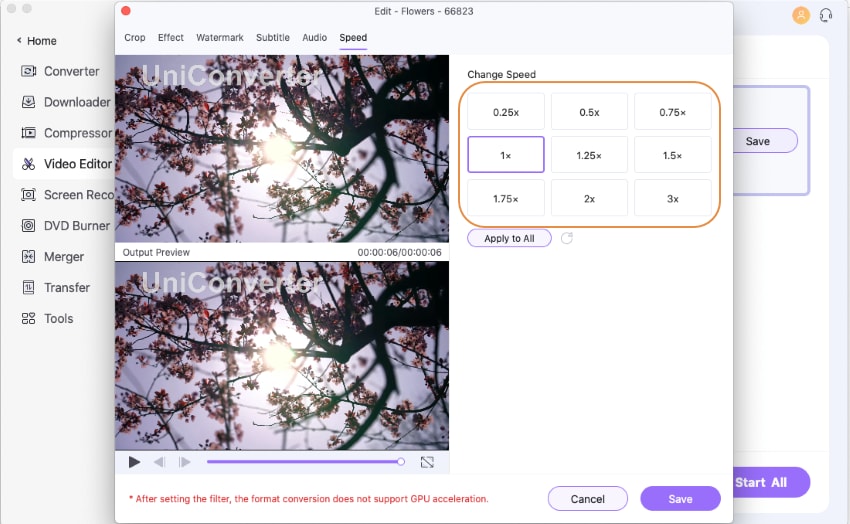Switch to the Audio tab

click(x=314, y=37)
